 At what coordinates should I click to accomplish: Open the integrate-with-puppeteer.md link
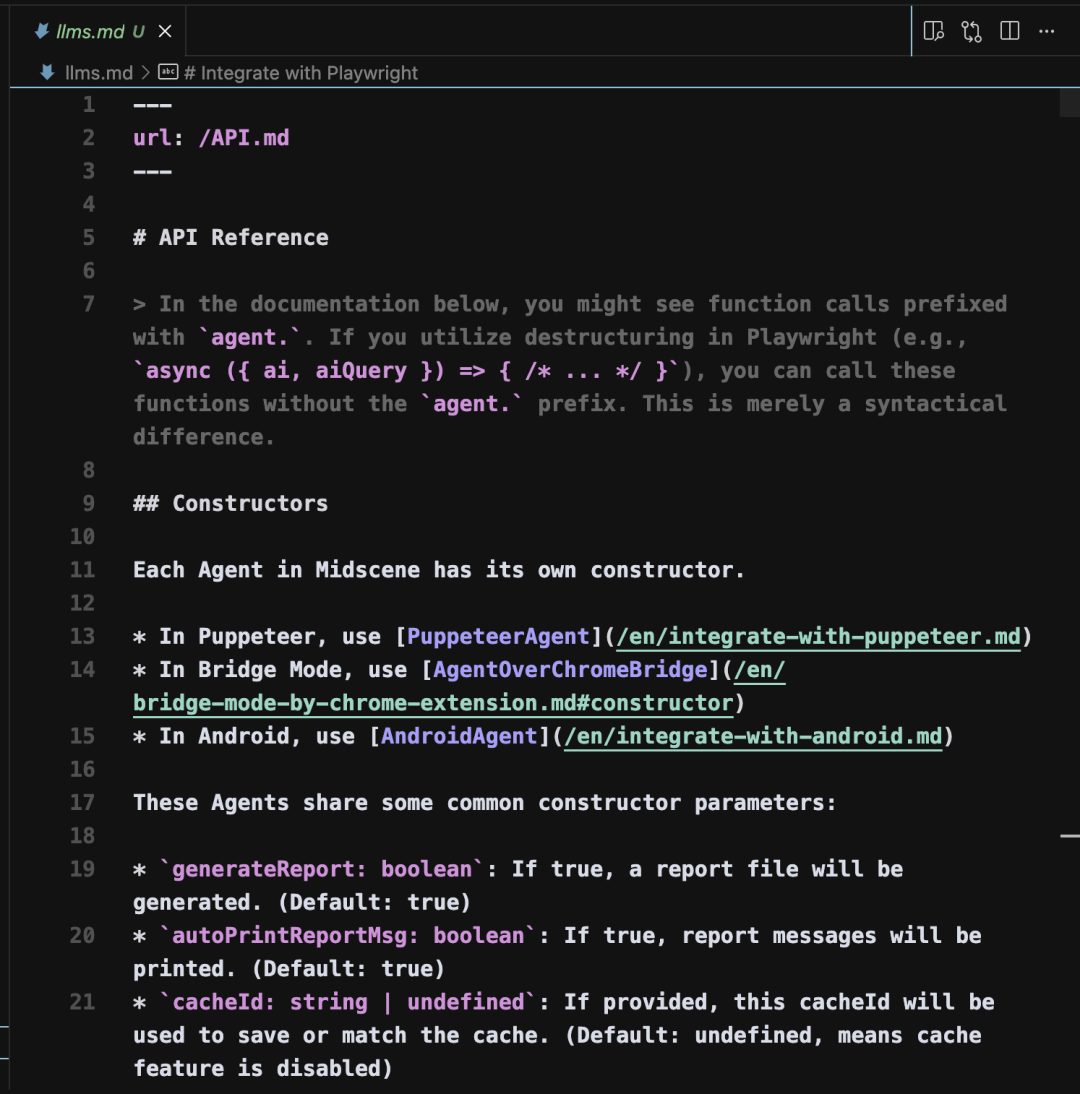(818, 636)
